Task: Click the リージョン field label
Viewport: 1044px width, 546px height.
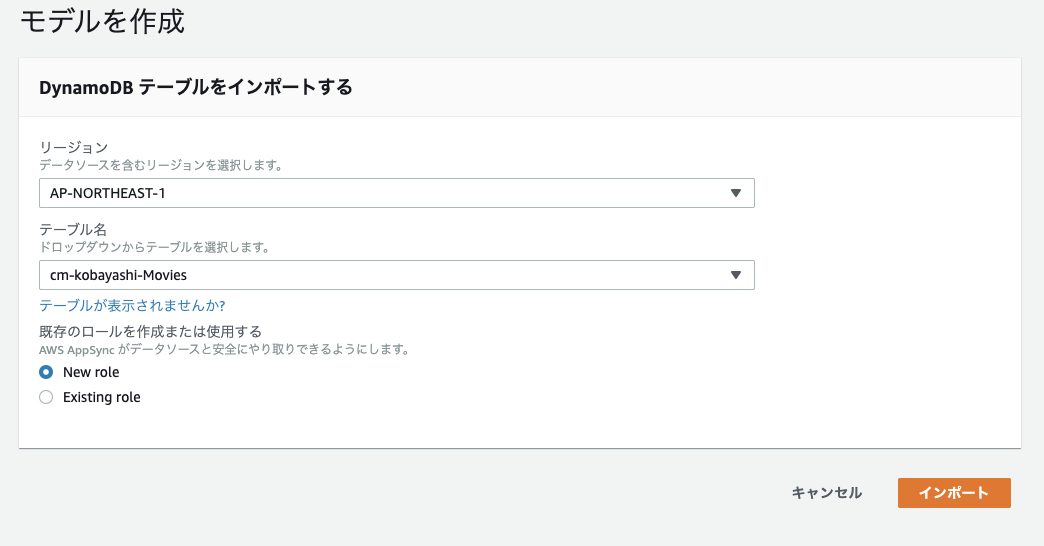Action: [x=73, y=147]
